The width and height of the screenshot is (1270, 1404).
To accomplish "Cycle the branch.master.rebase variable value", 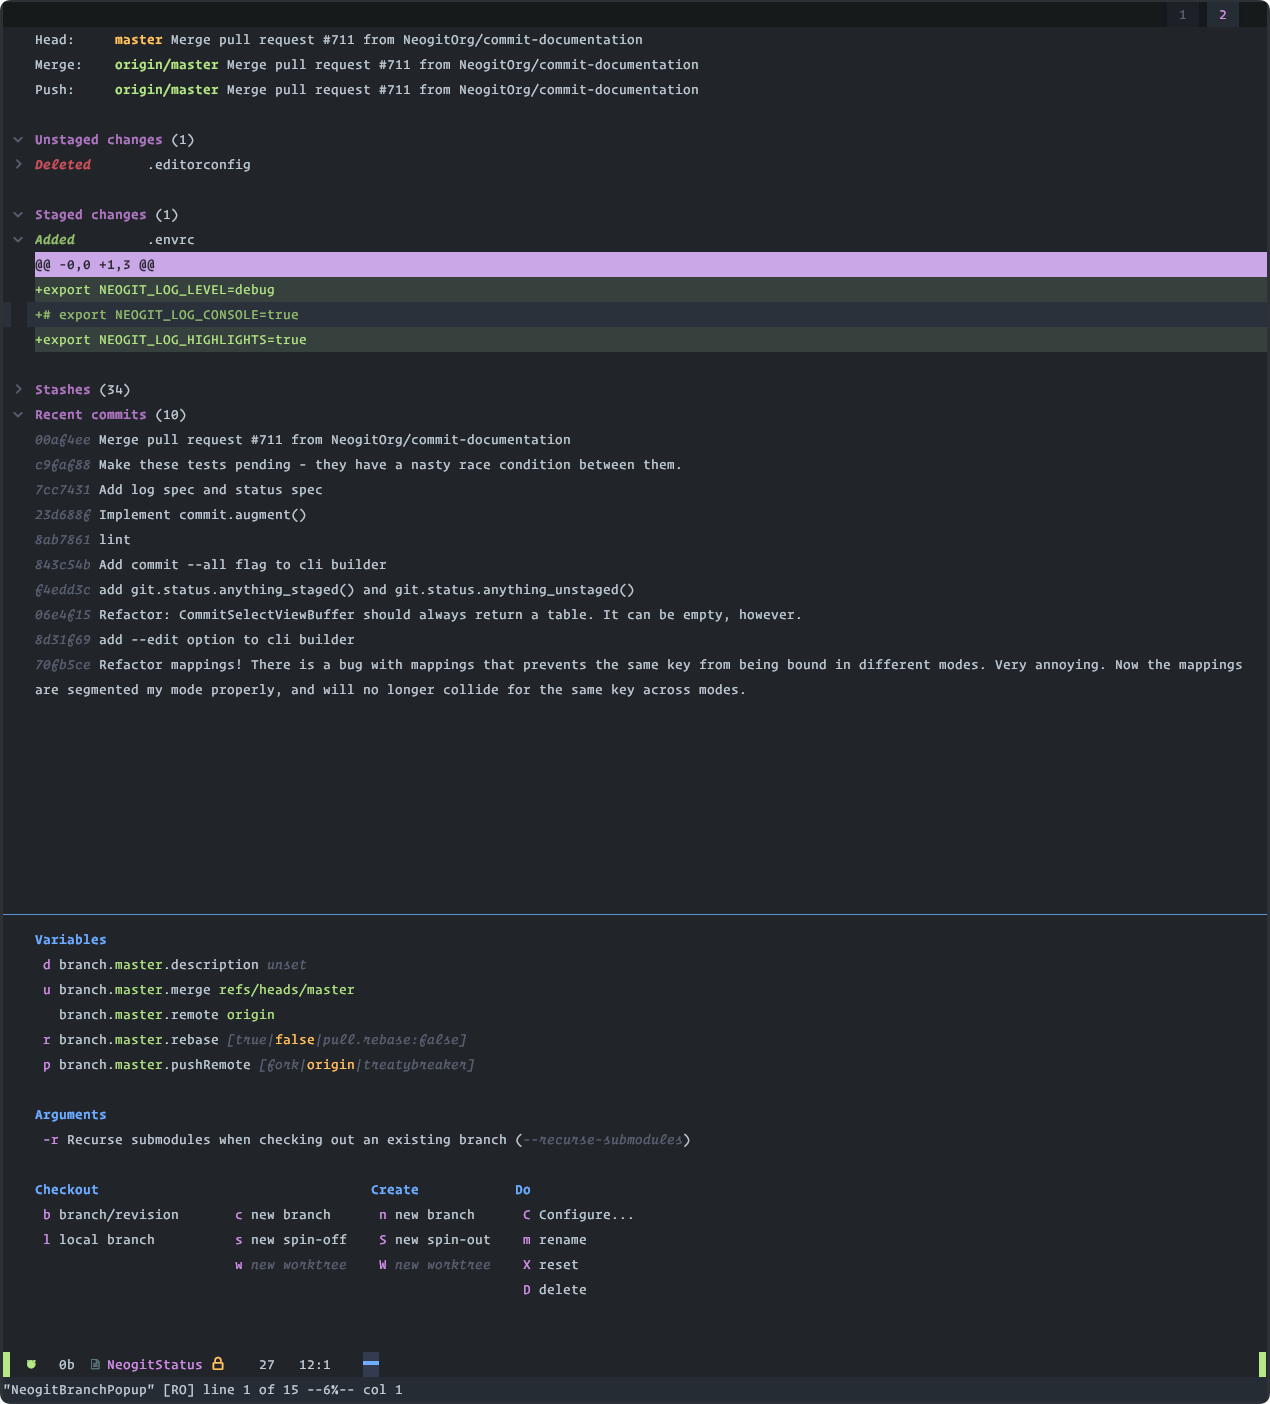I will (x=47, y=1040).
